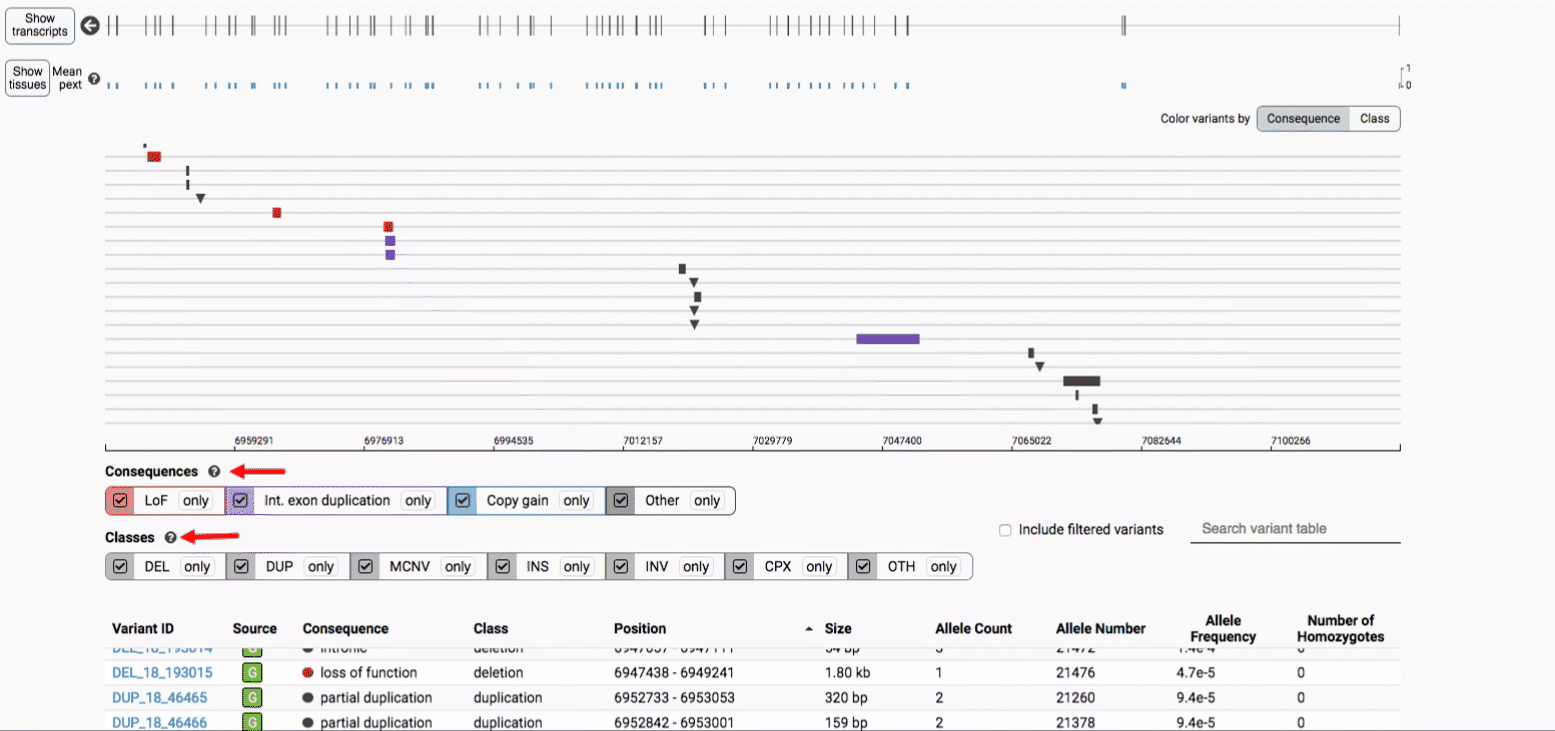Open help icon next to Classes
The height and width of the screenshot is (731, 1555).
click(171, 538)
